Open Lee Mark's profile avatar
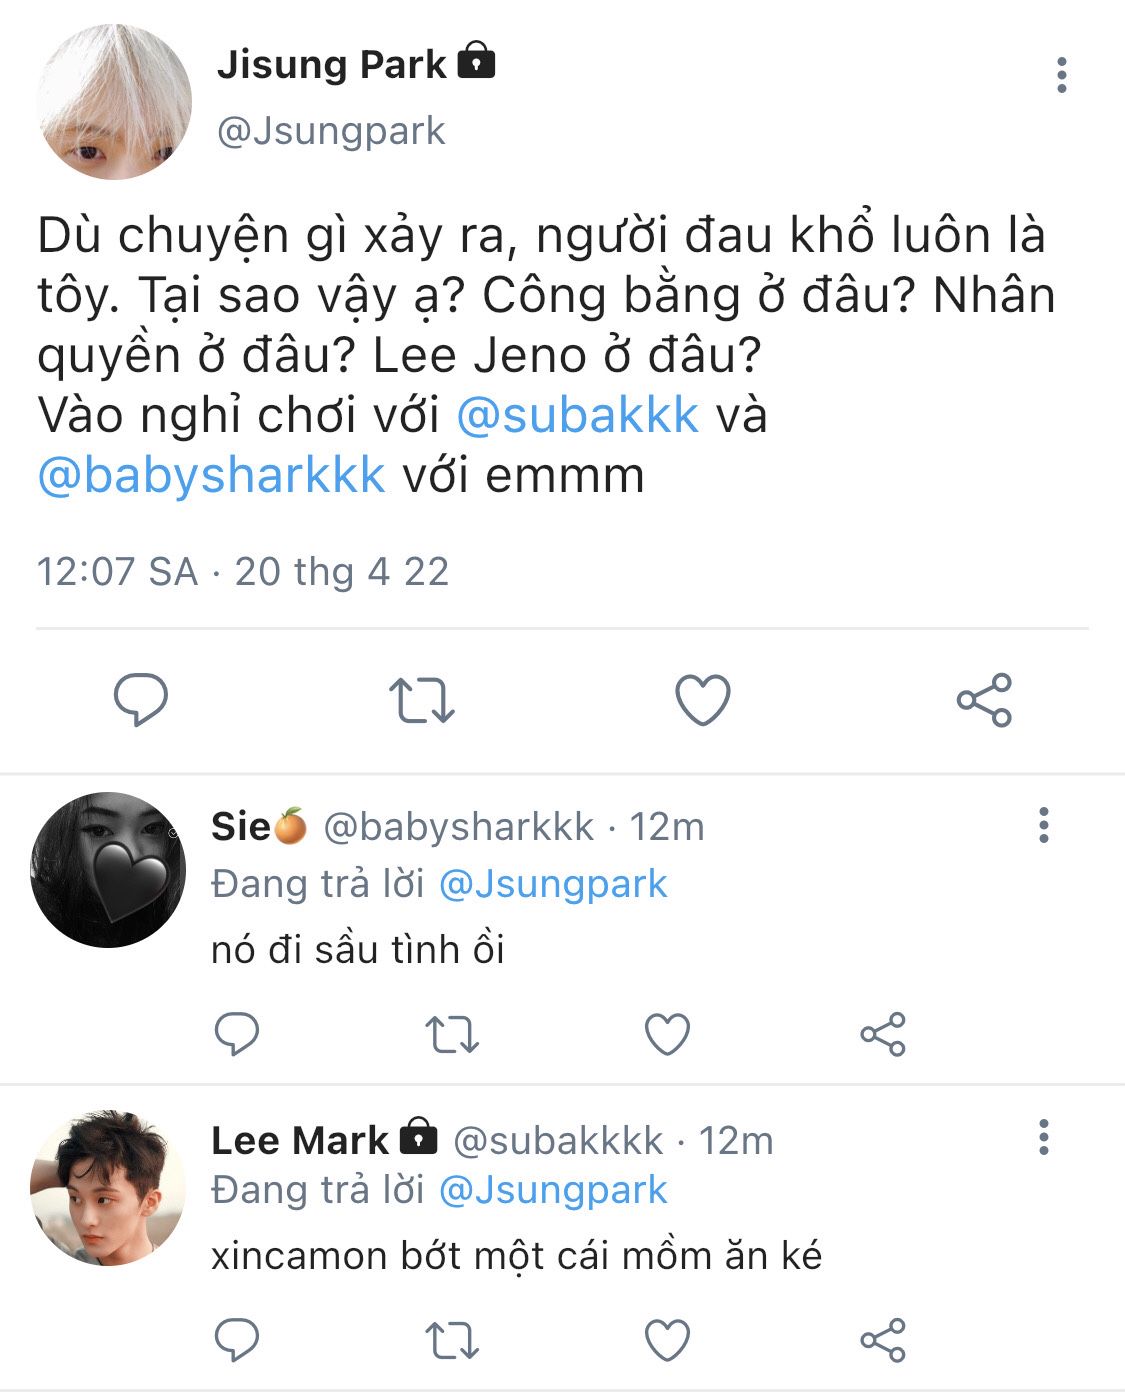 (x=108, y=1187)
